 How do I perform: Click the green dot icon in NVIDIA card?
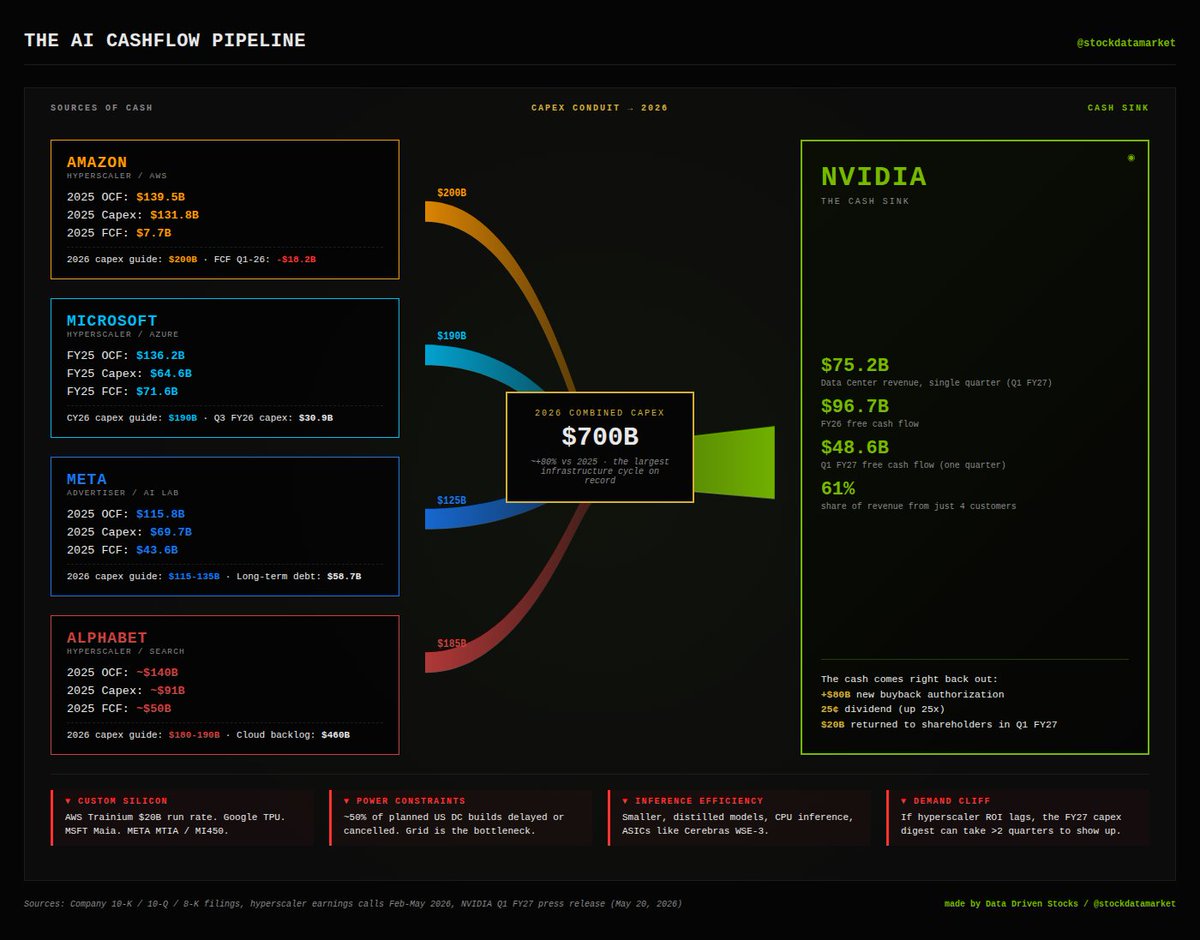point(1131,157)
